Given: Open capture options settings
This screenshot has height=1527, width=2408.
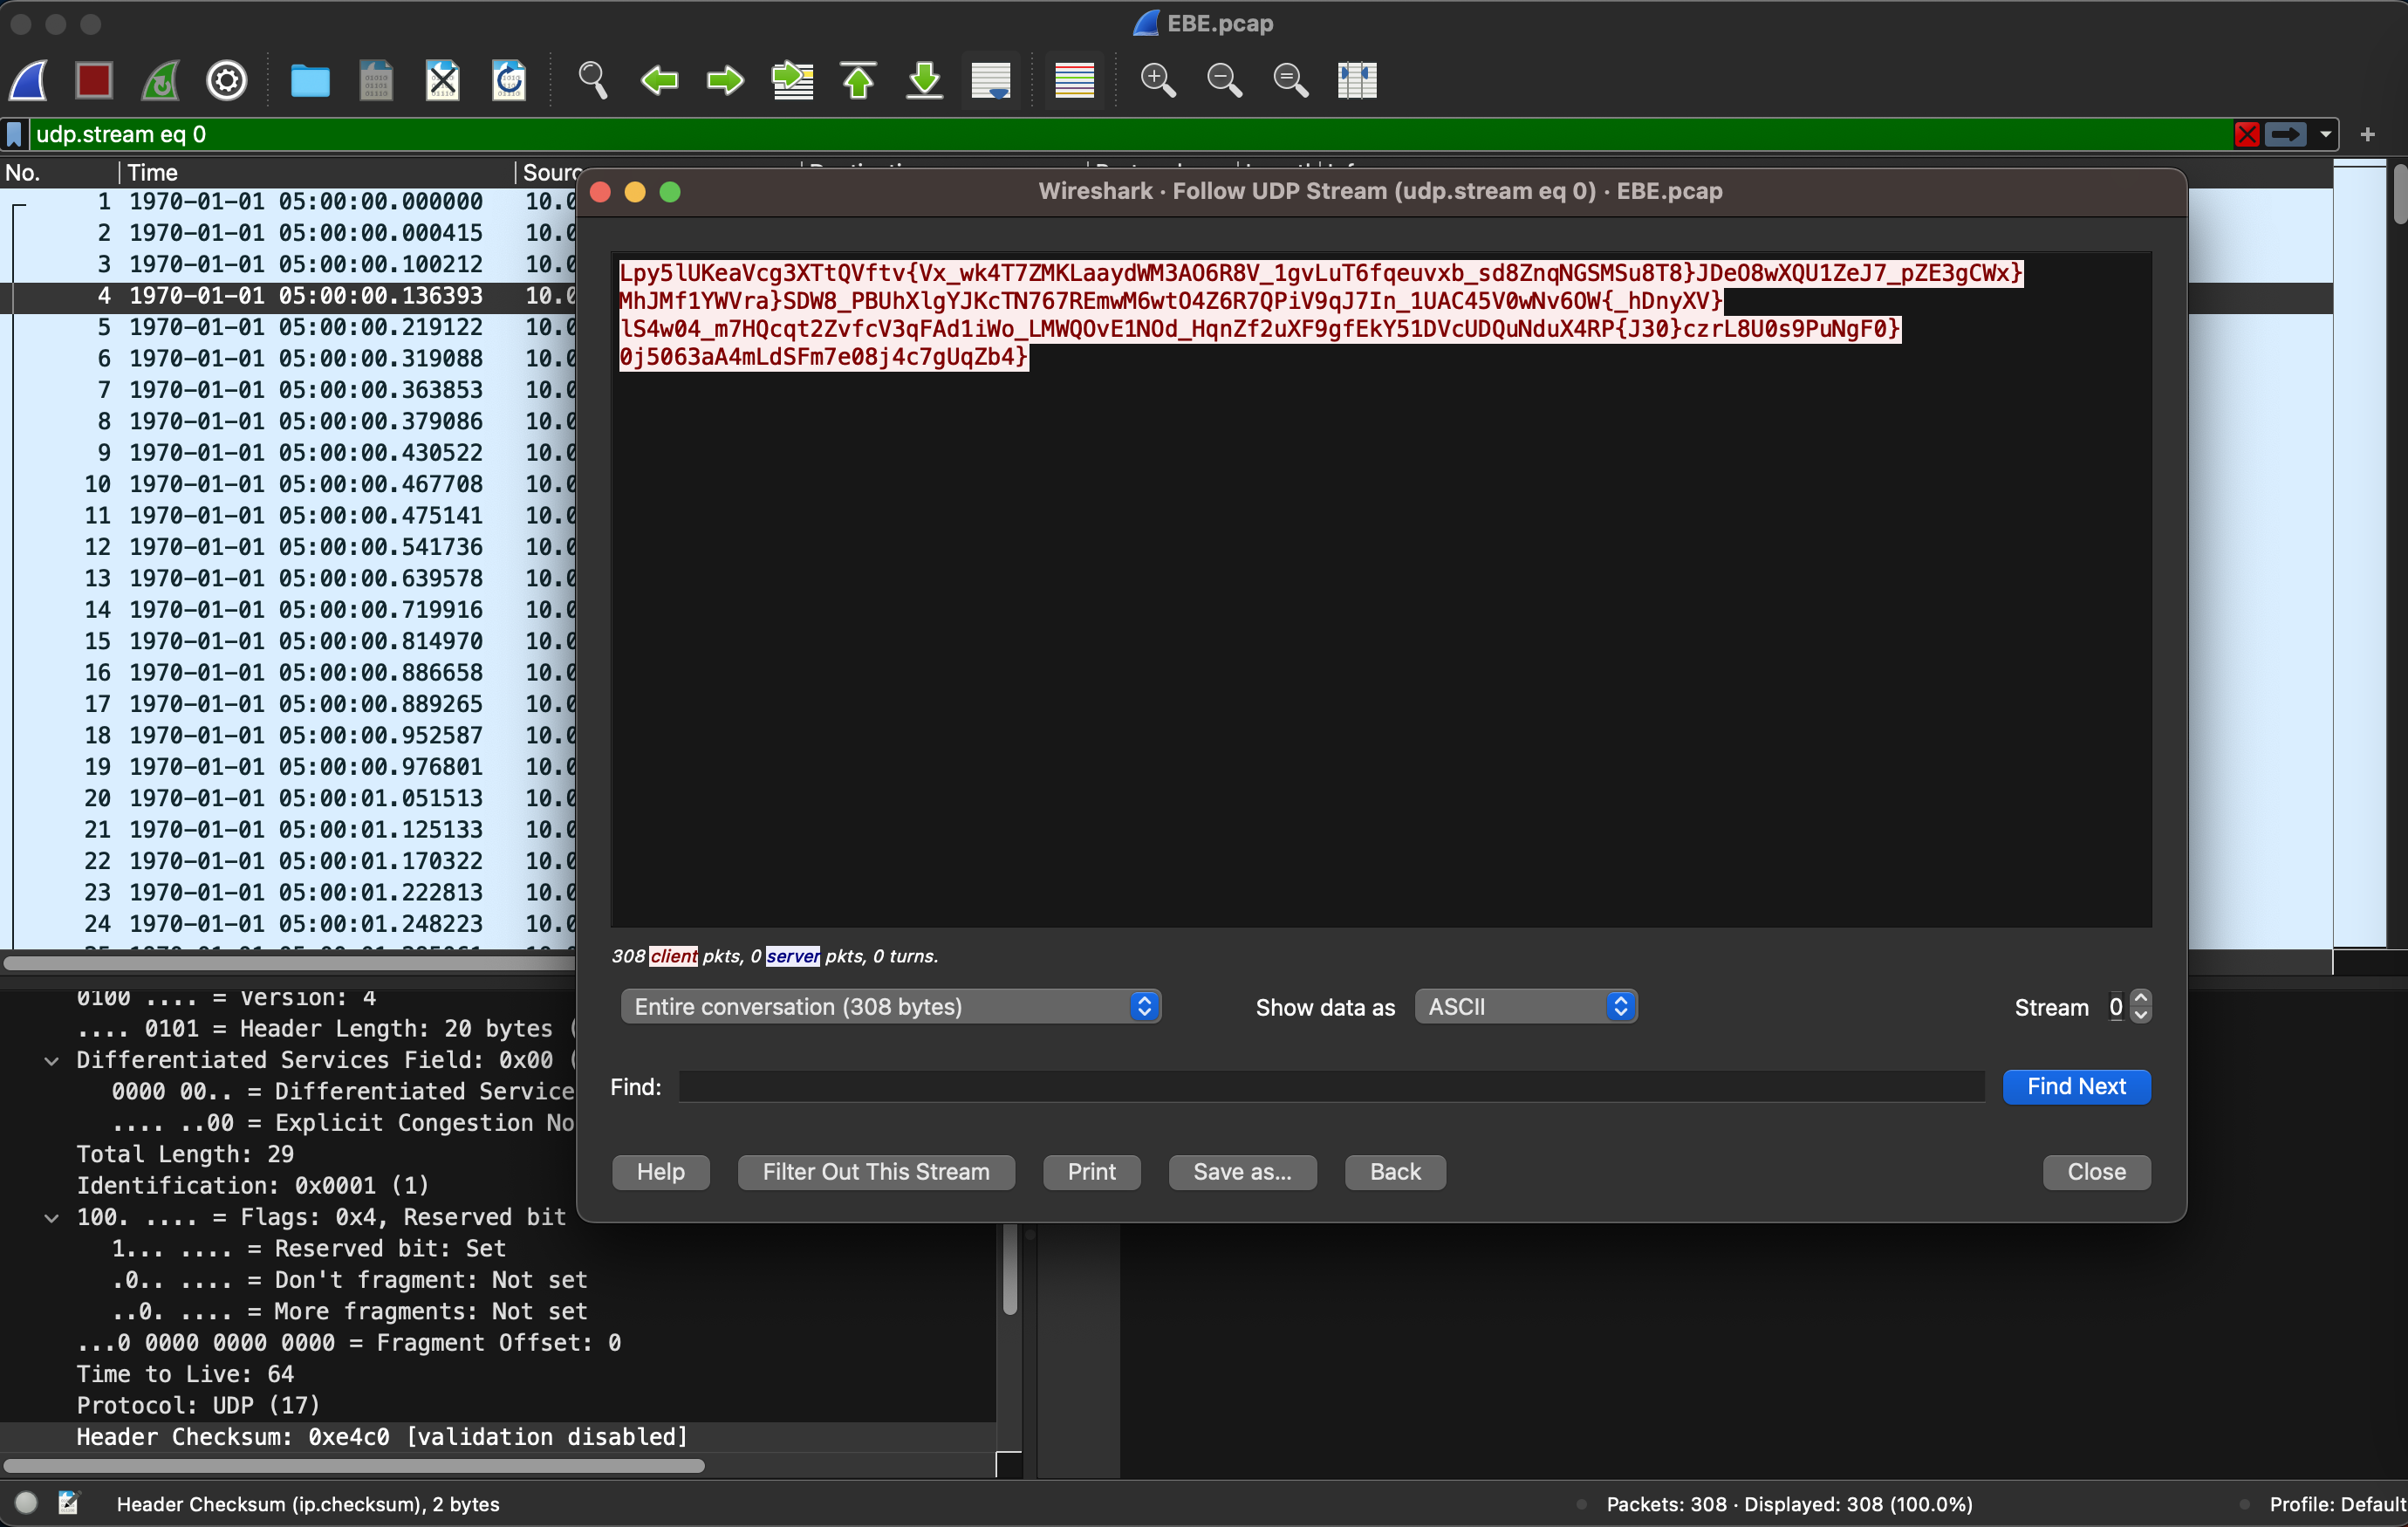Looking at the screenshot, I should coord(226,80).
